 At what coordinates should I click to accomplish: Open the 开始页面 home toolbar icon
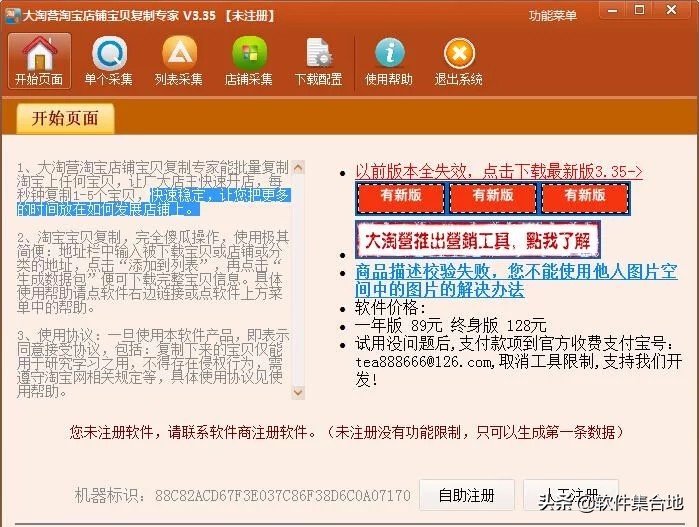39,61
